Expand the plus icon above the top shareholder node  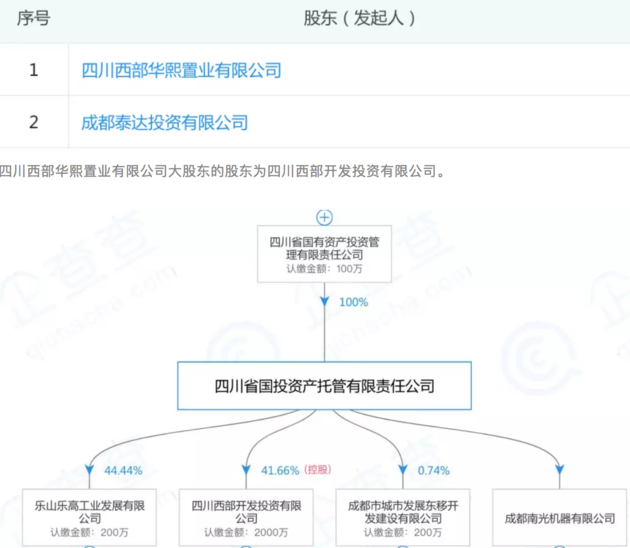(324, 217)
